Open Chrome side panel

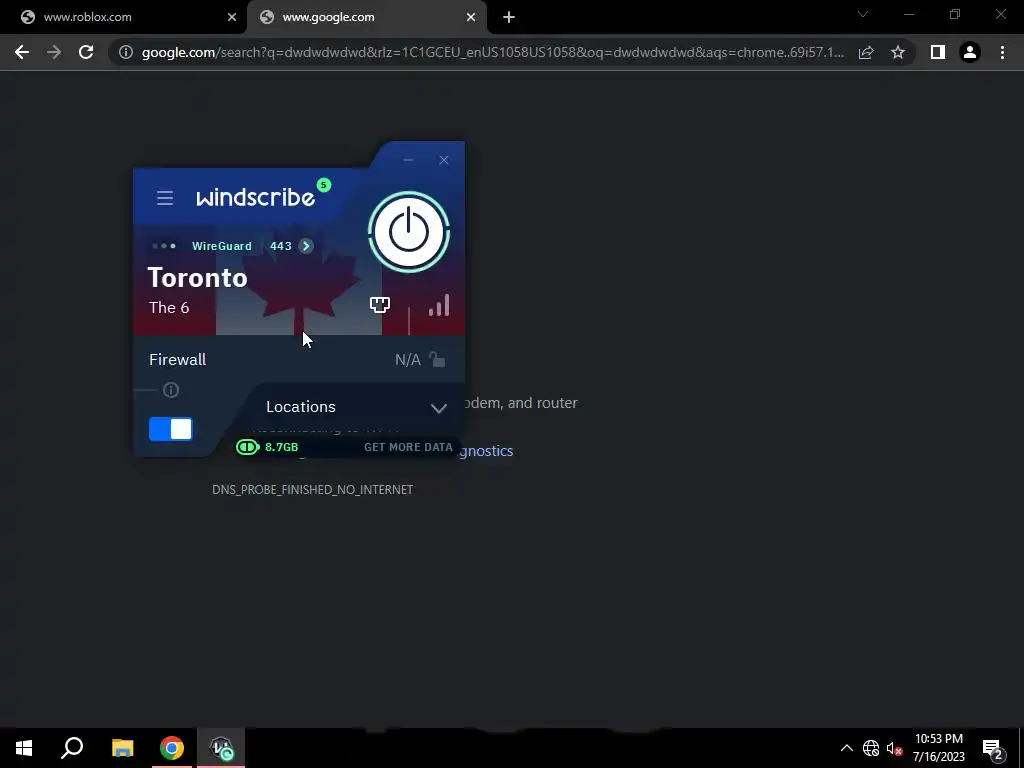tap(938, 52)
